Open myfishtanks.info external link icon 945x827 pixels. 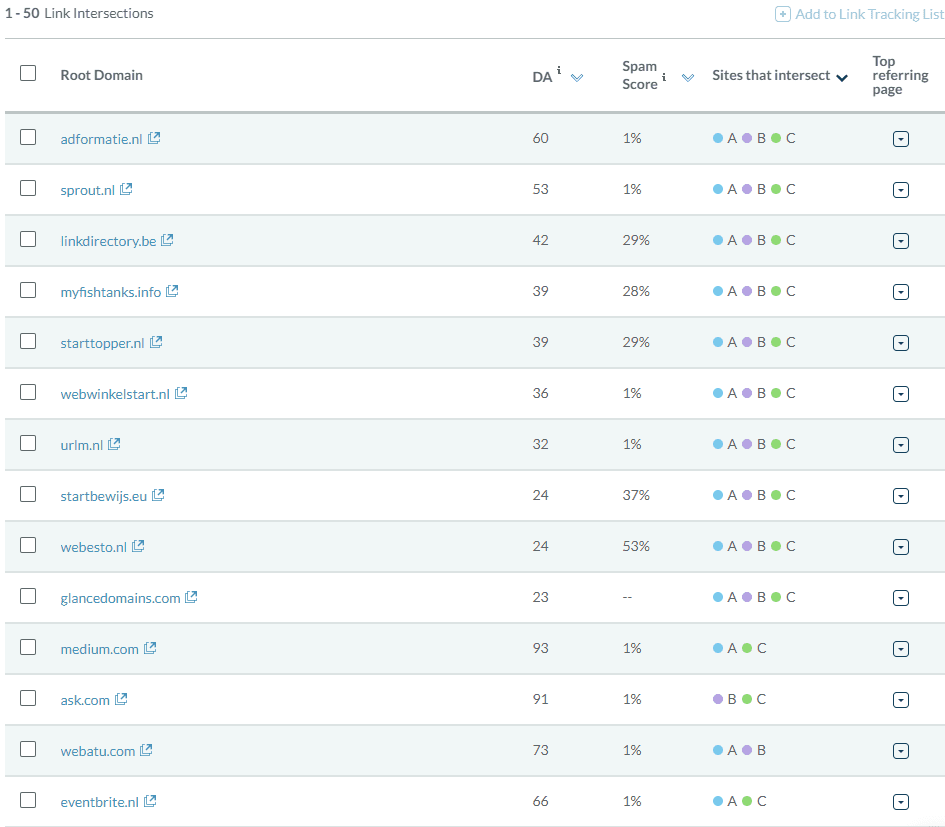[172, 291]
